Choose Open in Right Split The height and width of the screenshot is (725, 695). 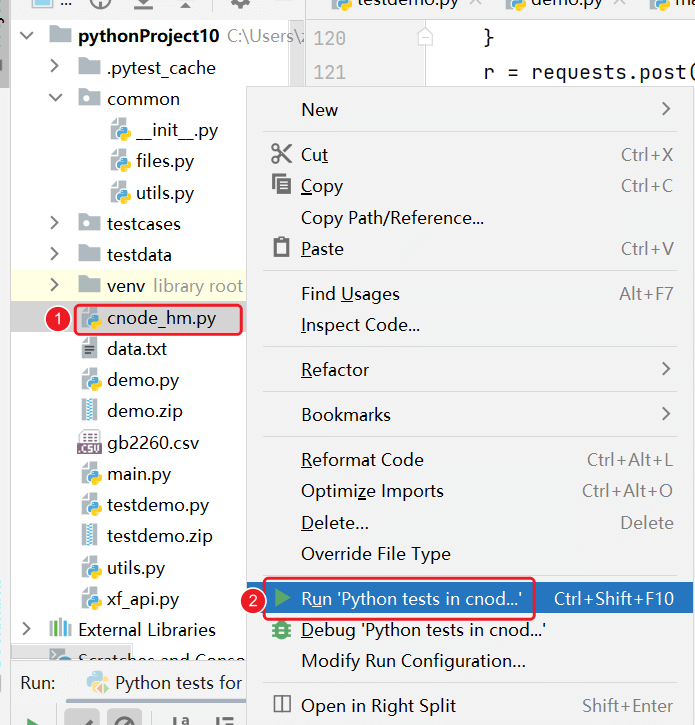click(x=470, y=706)
